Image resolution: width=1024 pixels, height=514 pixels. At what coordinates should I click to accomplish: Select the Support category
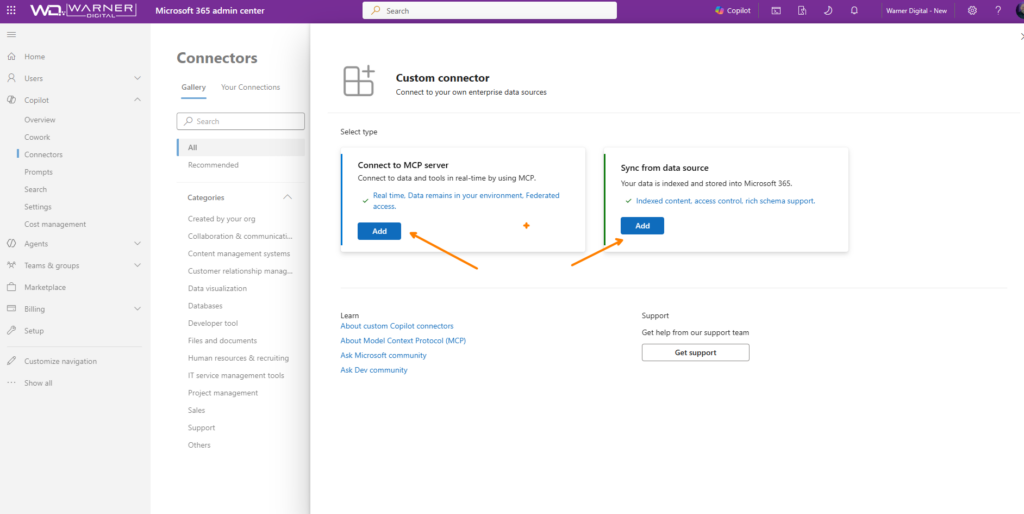click(201, 428)
